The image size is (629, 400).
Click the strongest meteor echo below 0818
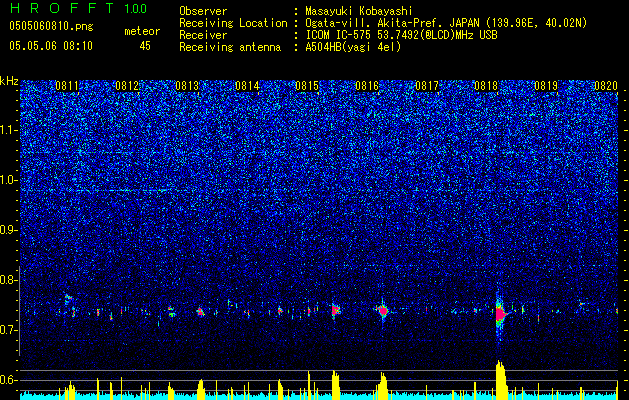pos(500,315)
